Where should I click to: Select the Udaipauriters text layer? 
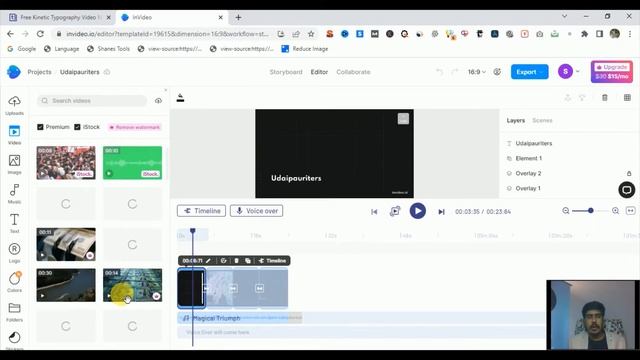(533, 143)
